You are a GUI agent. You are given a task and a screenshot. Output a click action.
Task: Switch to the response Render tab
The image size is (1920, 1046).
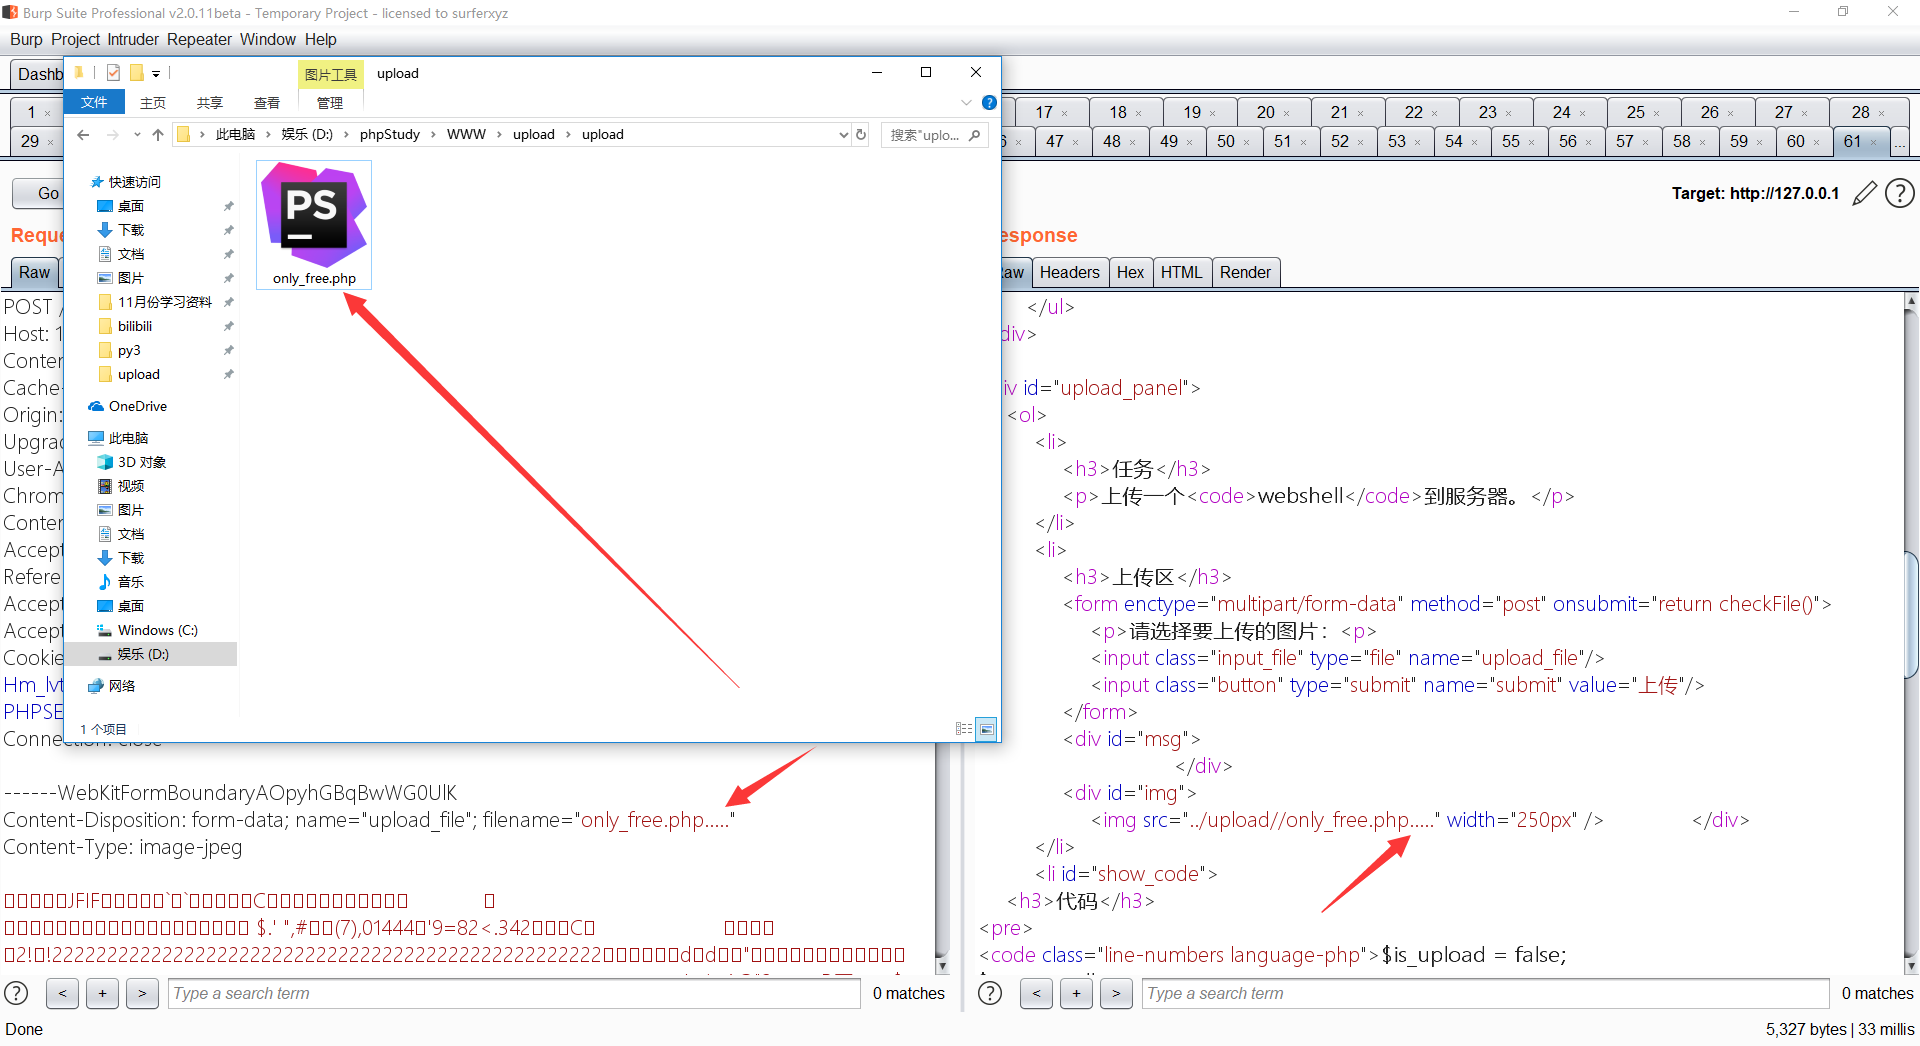tap(1244, 272)
